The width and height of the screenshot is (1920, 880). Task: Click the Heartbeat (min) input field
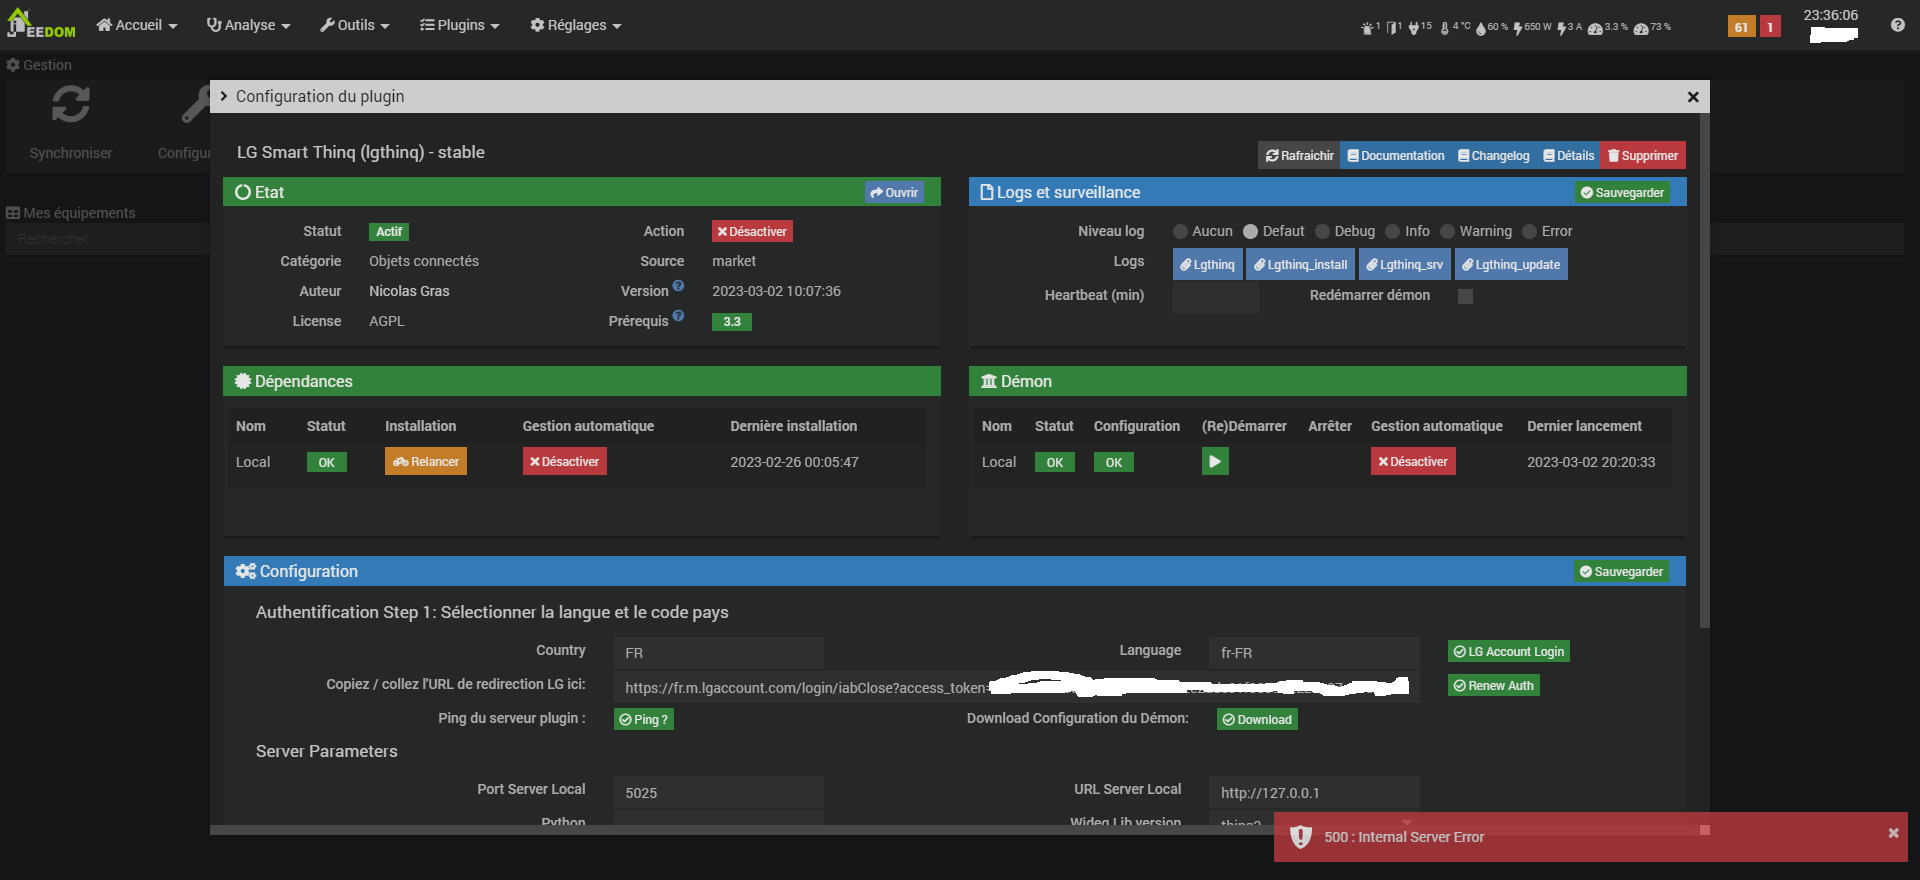click(x=1215, y=297)
